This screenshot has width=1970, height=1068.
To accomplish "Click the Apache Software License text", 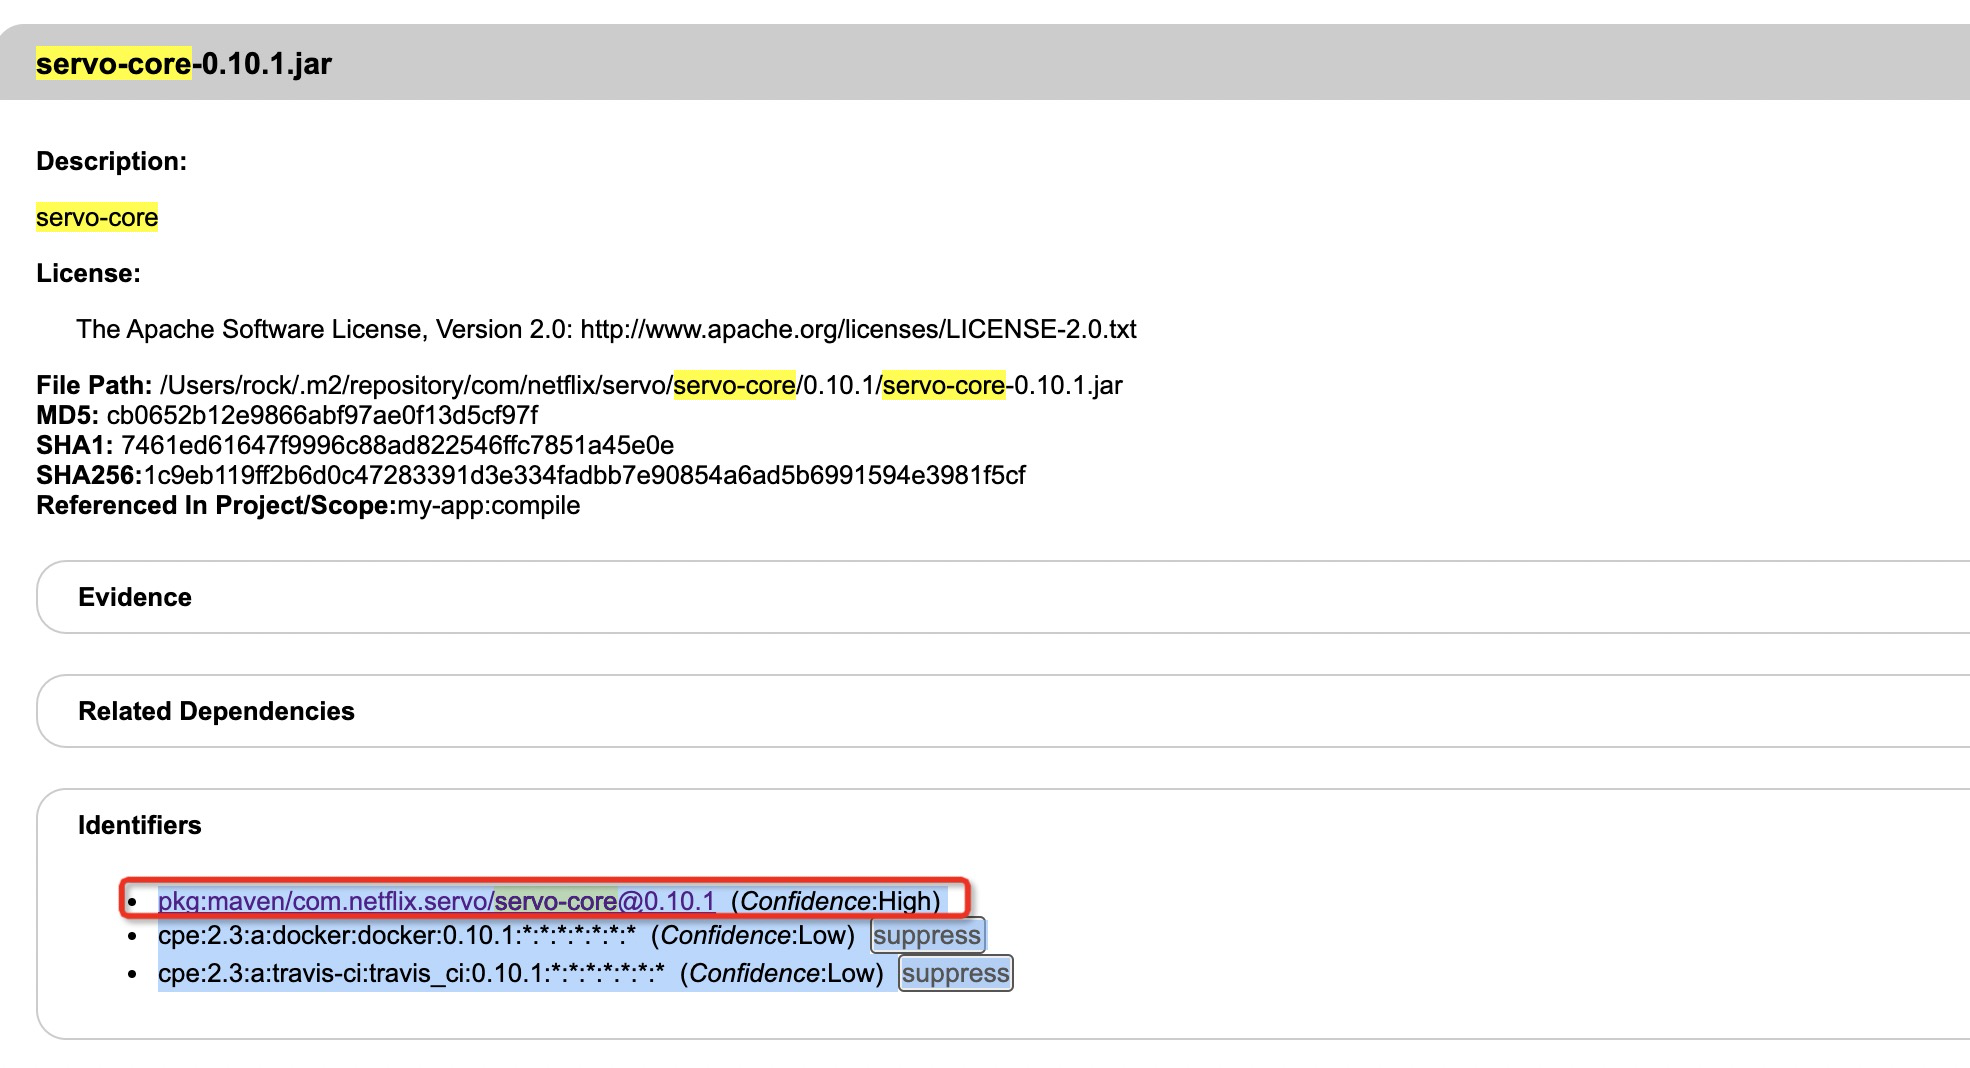I will pos(606,329).
